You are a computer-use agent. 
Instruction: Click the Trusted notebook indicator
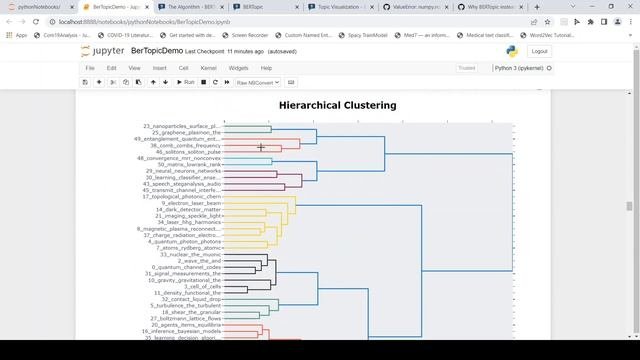point(467,68)
